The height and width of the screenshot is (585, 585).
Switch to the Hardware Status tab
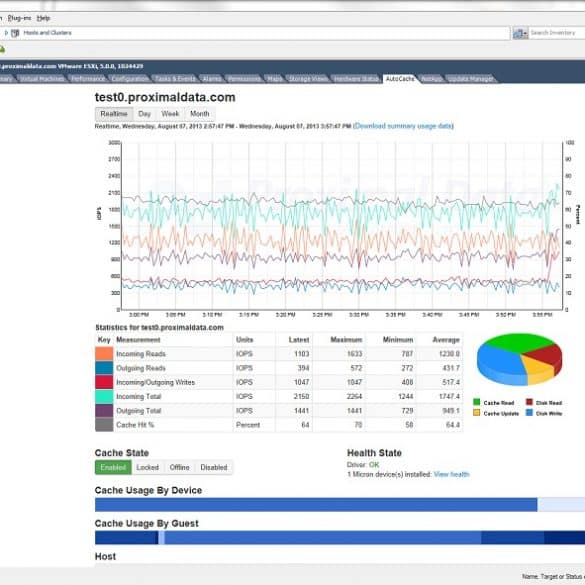356,79
